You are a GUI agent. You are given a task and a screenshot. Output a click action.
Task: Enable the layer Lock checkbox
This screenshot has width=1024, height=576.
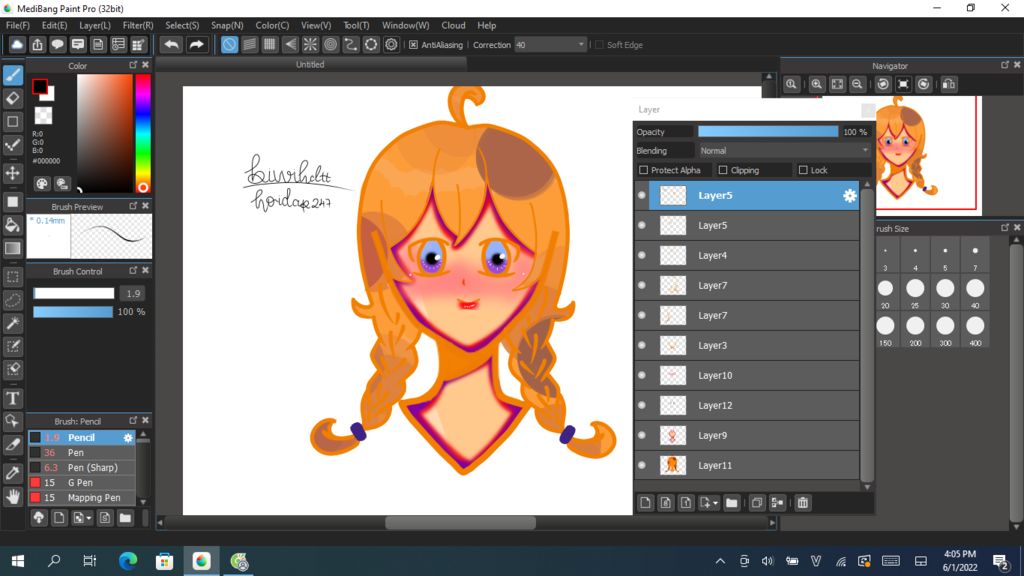(803, 170)
